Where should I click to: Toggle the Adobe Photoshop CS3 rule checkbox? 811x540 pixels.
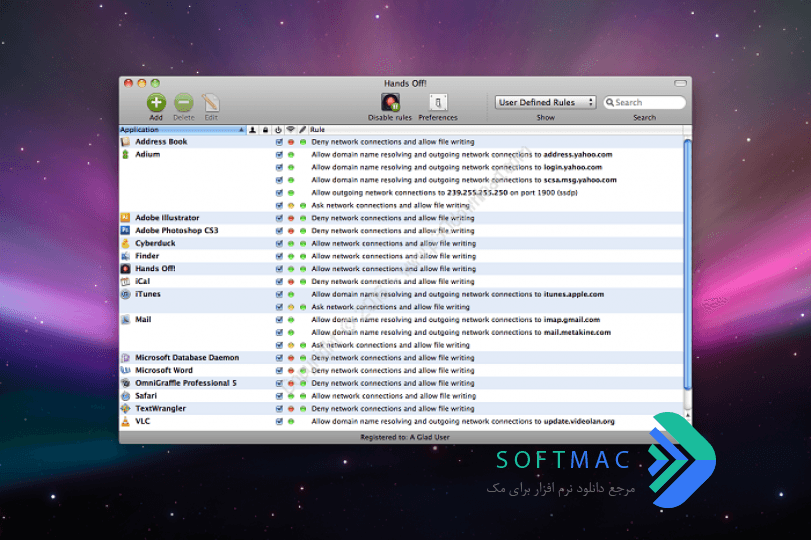[x=279, y=231]
